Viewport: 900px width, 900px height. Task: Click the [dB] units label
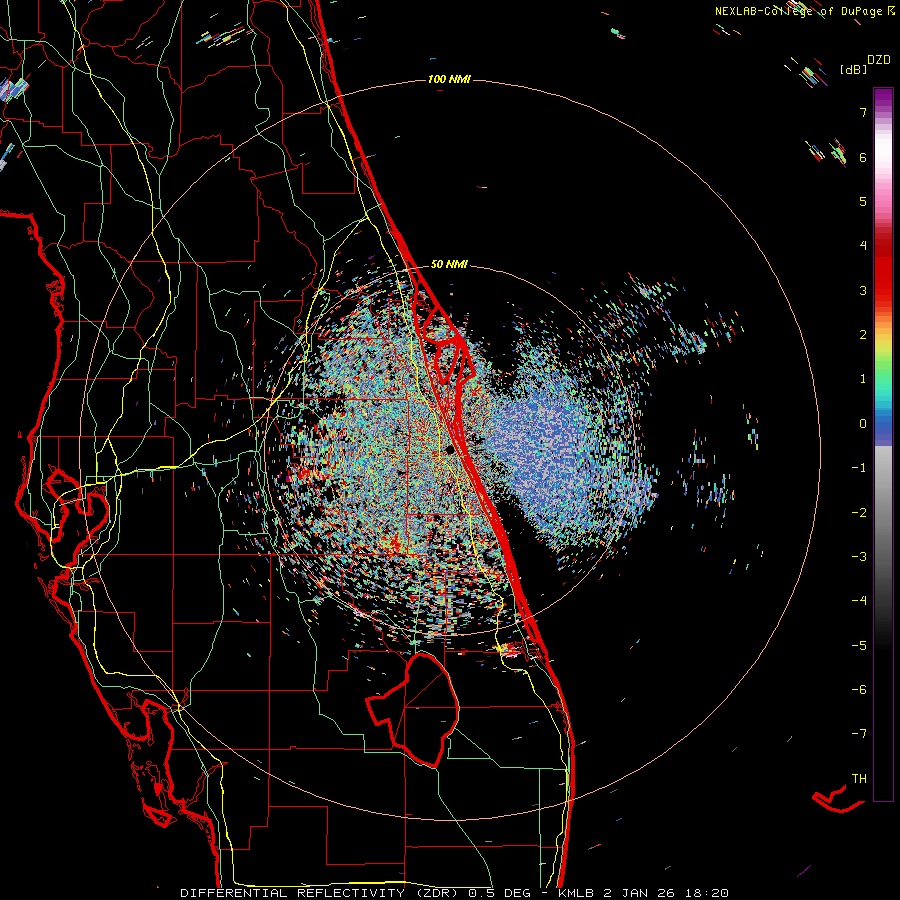pyautogui.click(x=854, y=69)
